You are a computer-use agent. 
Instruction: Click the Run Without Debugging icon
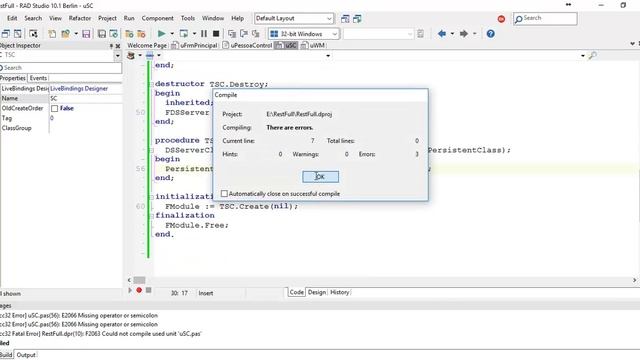184,33
